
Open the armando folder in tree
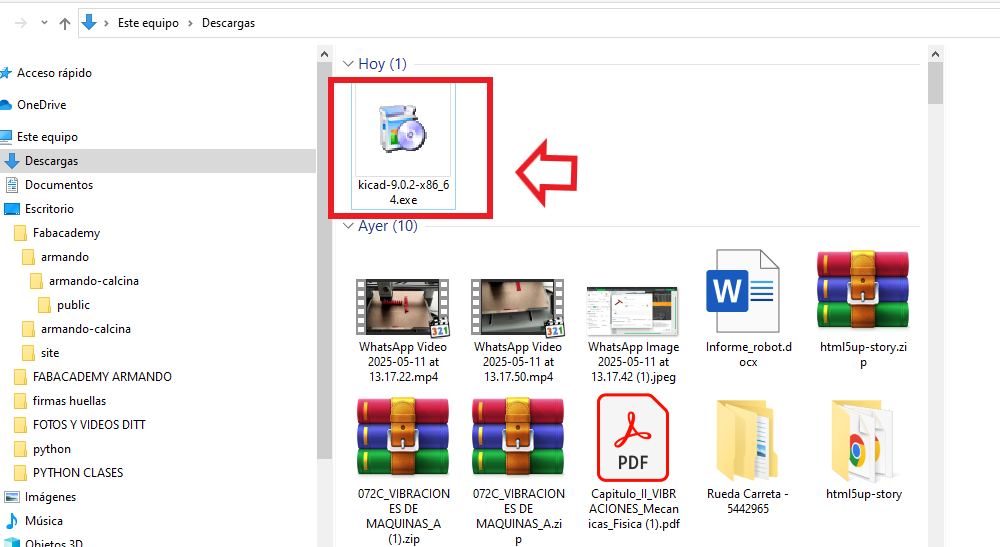[64, 257]
